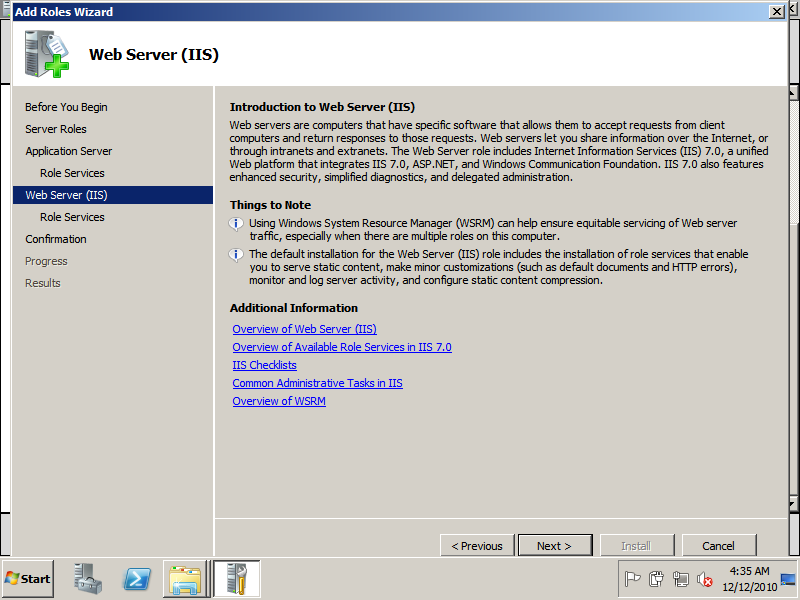
Task: Click the grayed-out Progress step
Action: [x=46, y=261]
